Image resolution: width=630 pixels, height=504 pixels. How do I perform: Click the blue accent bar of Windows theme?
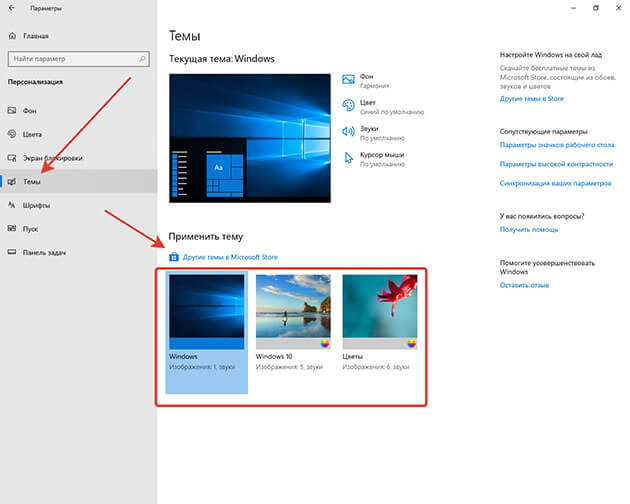click(207, 343)
